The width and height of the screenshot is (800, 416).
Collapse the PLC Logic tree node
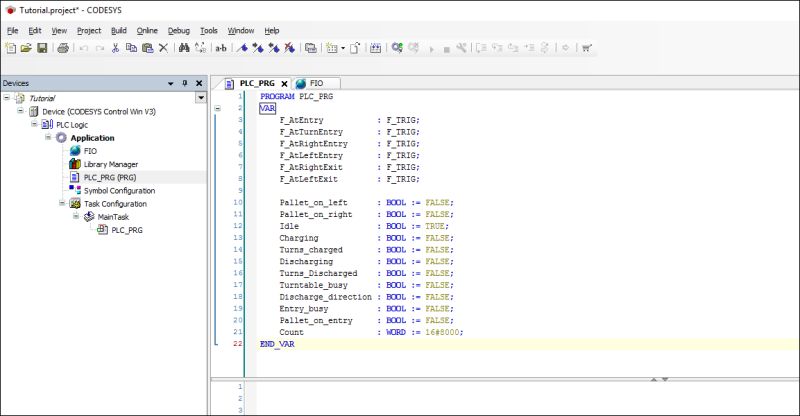pyautogui.click(x=34, y=124)
